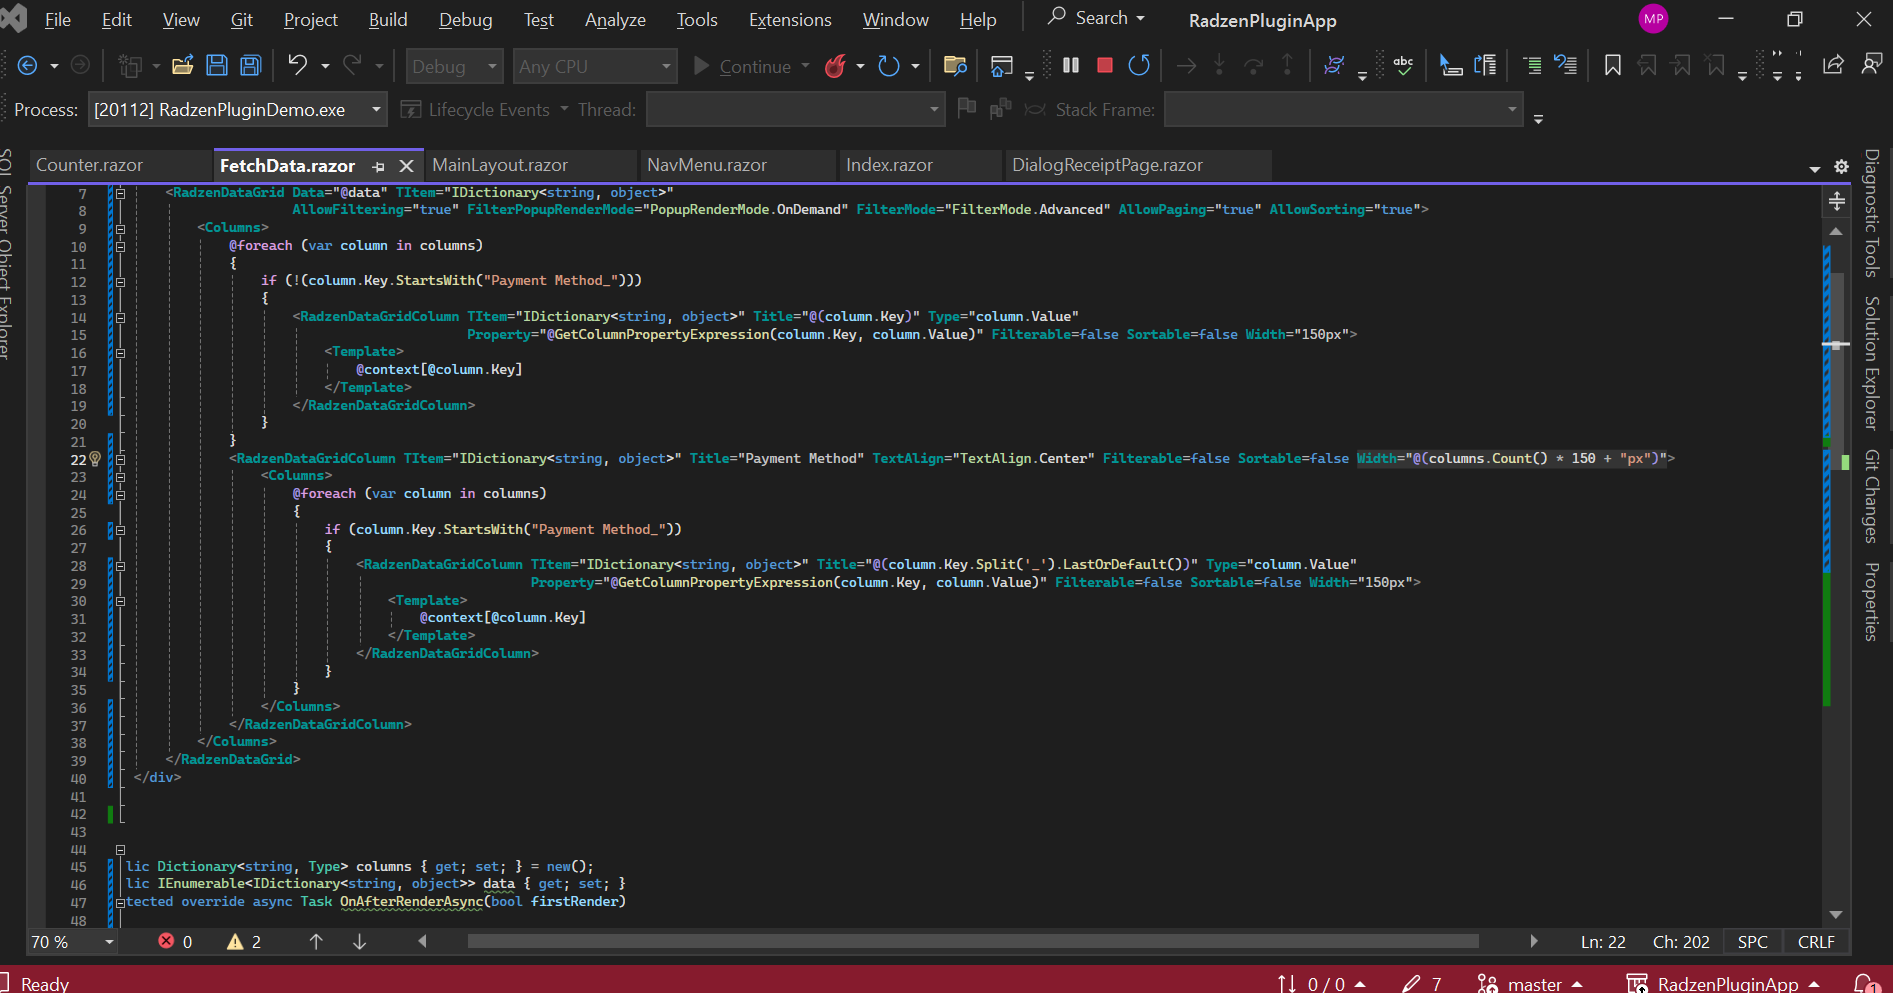Click the red error count icon
Image resolution: width=1893 pixels, height=993 pixels.
point(166,941)
